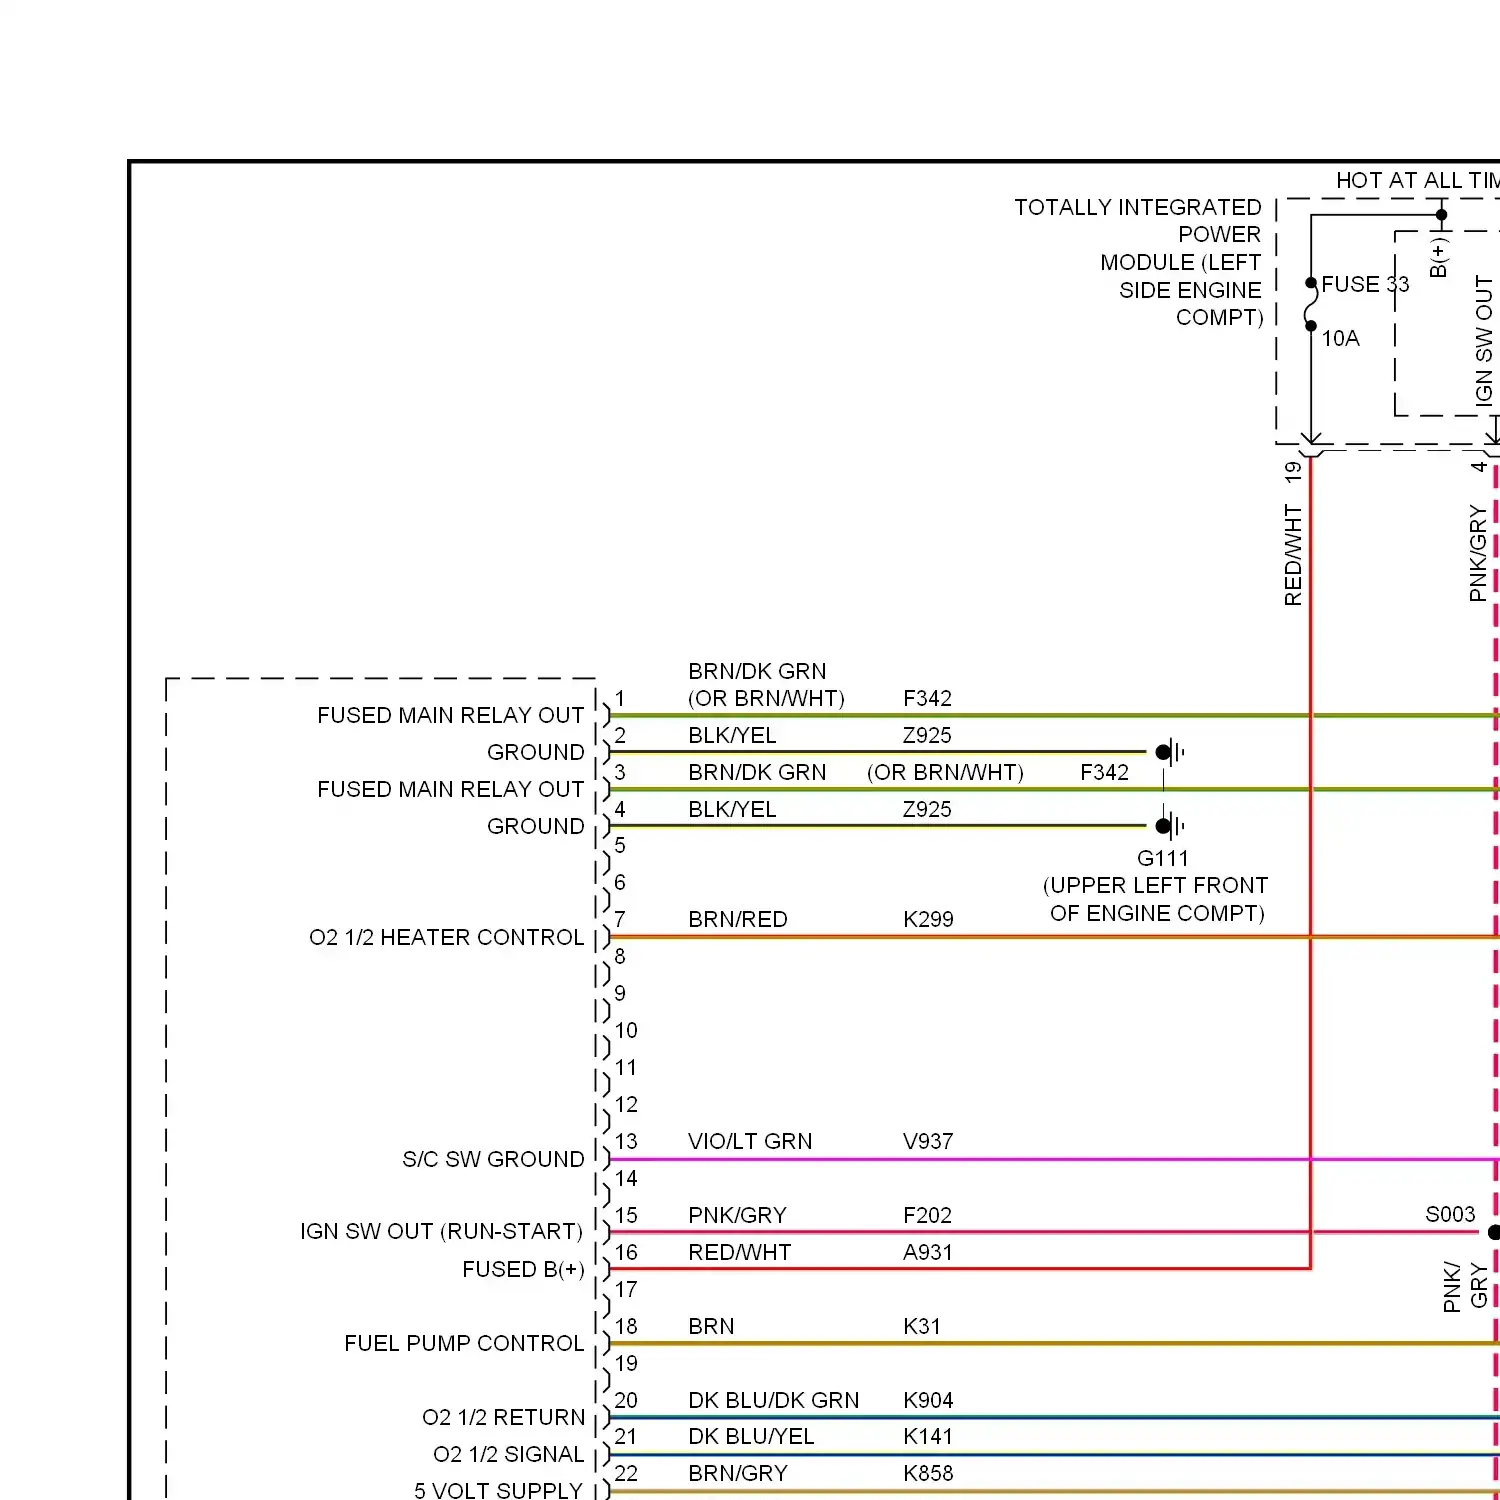Click the "F202" circuit code
Viewport: 1500px width, 1500px height.
(927, 1216)
